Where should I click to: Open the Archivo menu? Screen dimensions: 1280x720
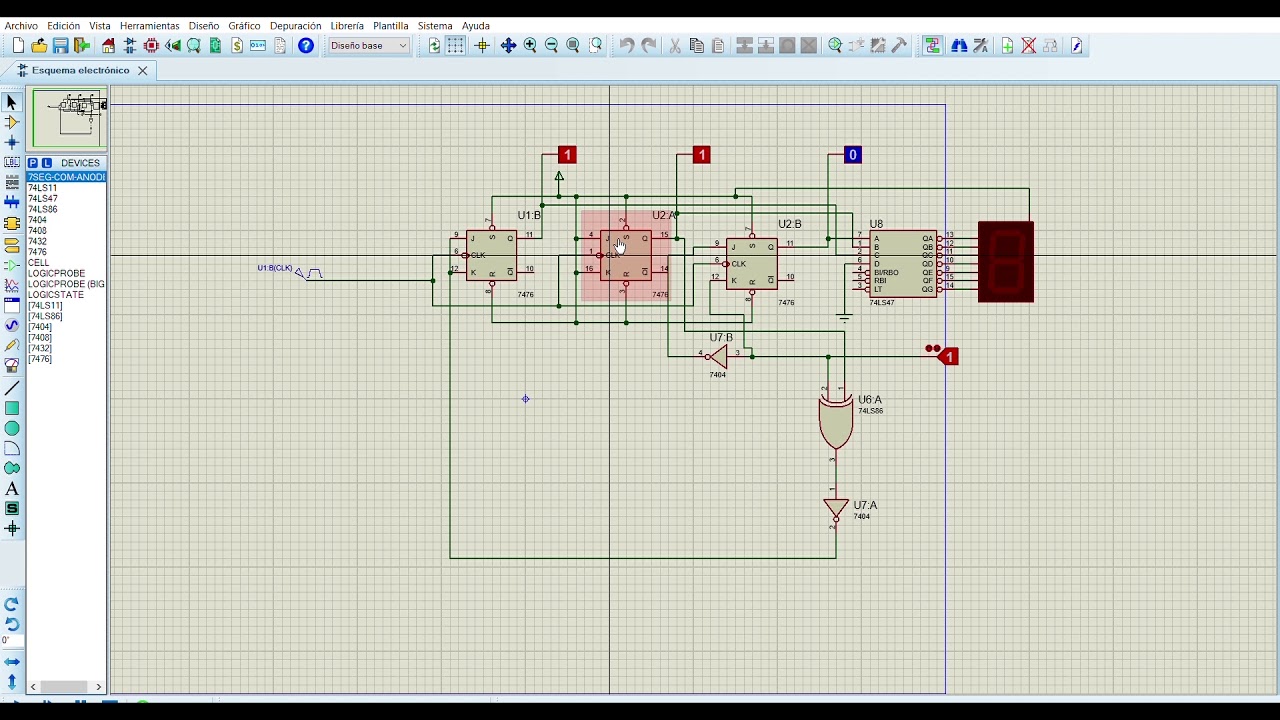(21, 26)
